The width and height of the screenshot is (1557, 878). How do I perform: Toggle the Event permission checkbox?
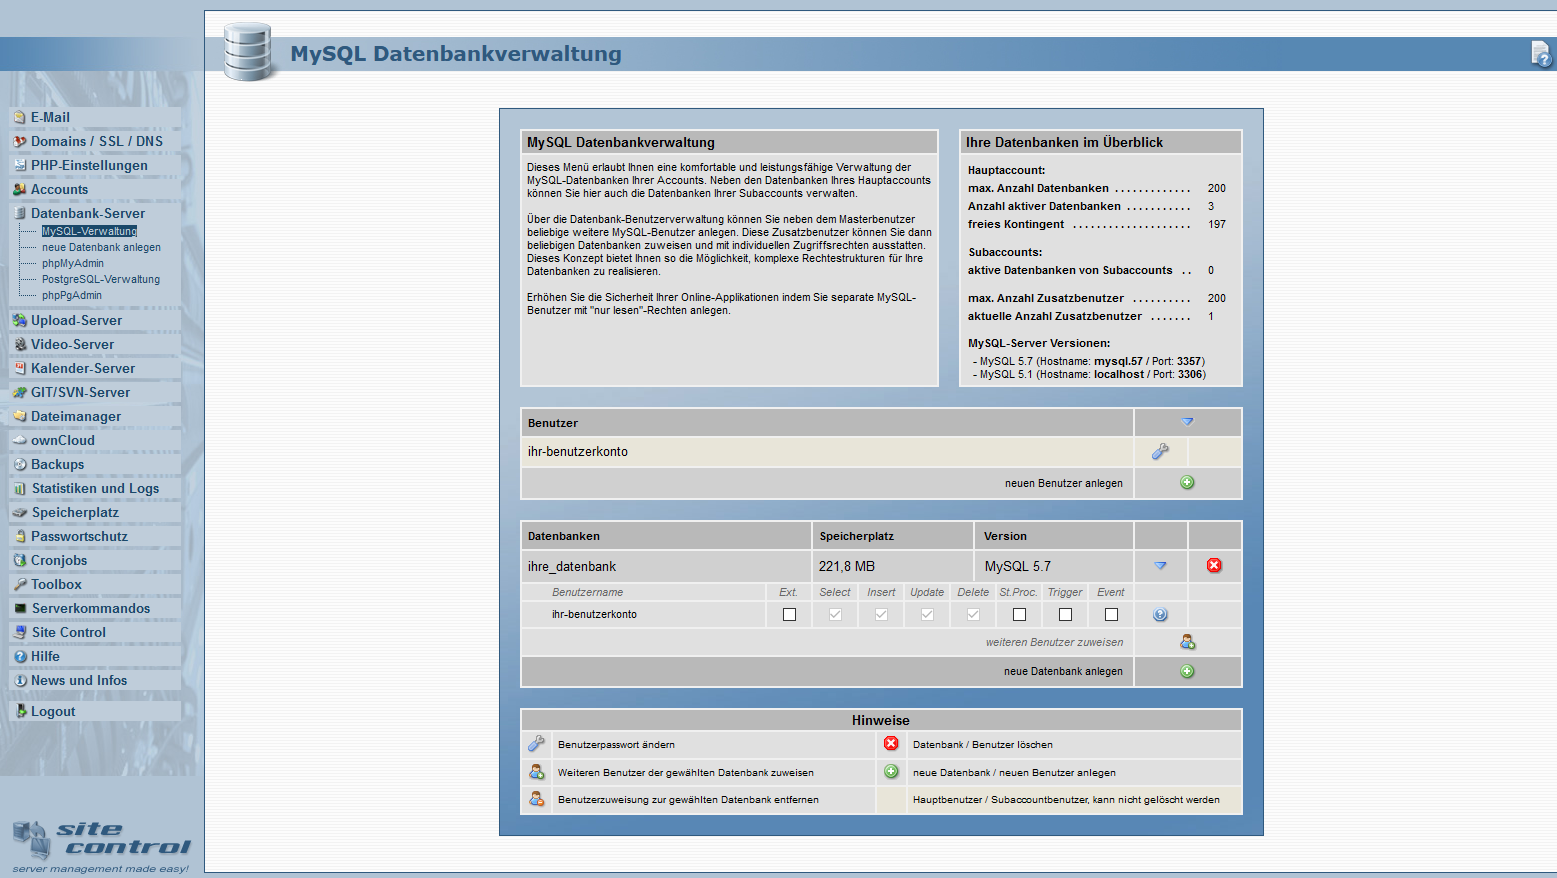1111,614
